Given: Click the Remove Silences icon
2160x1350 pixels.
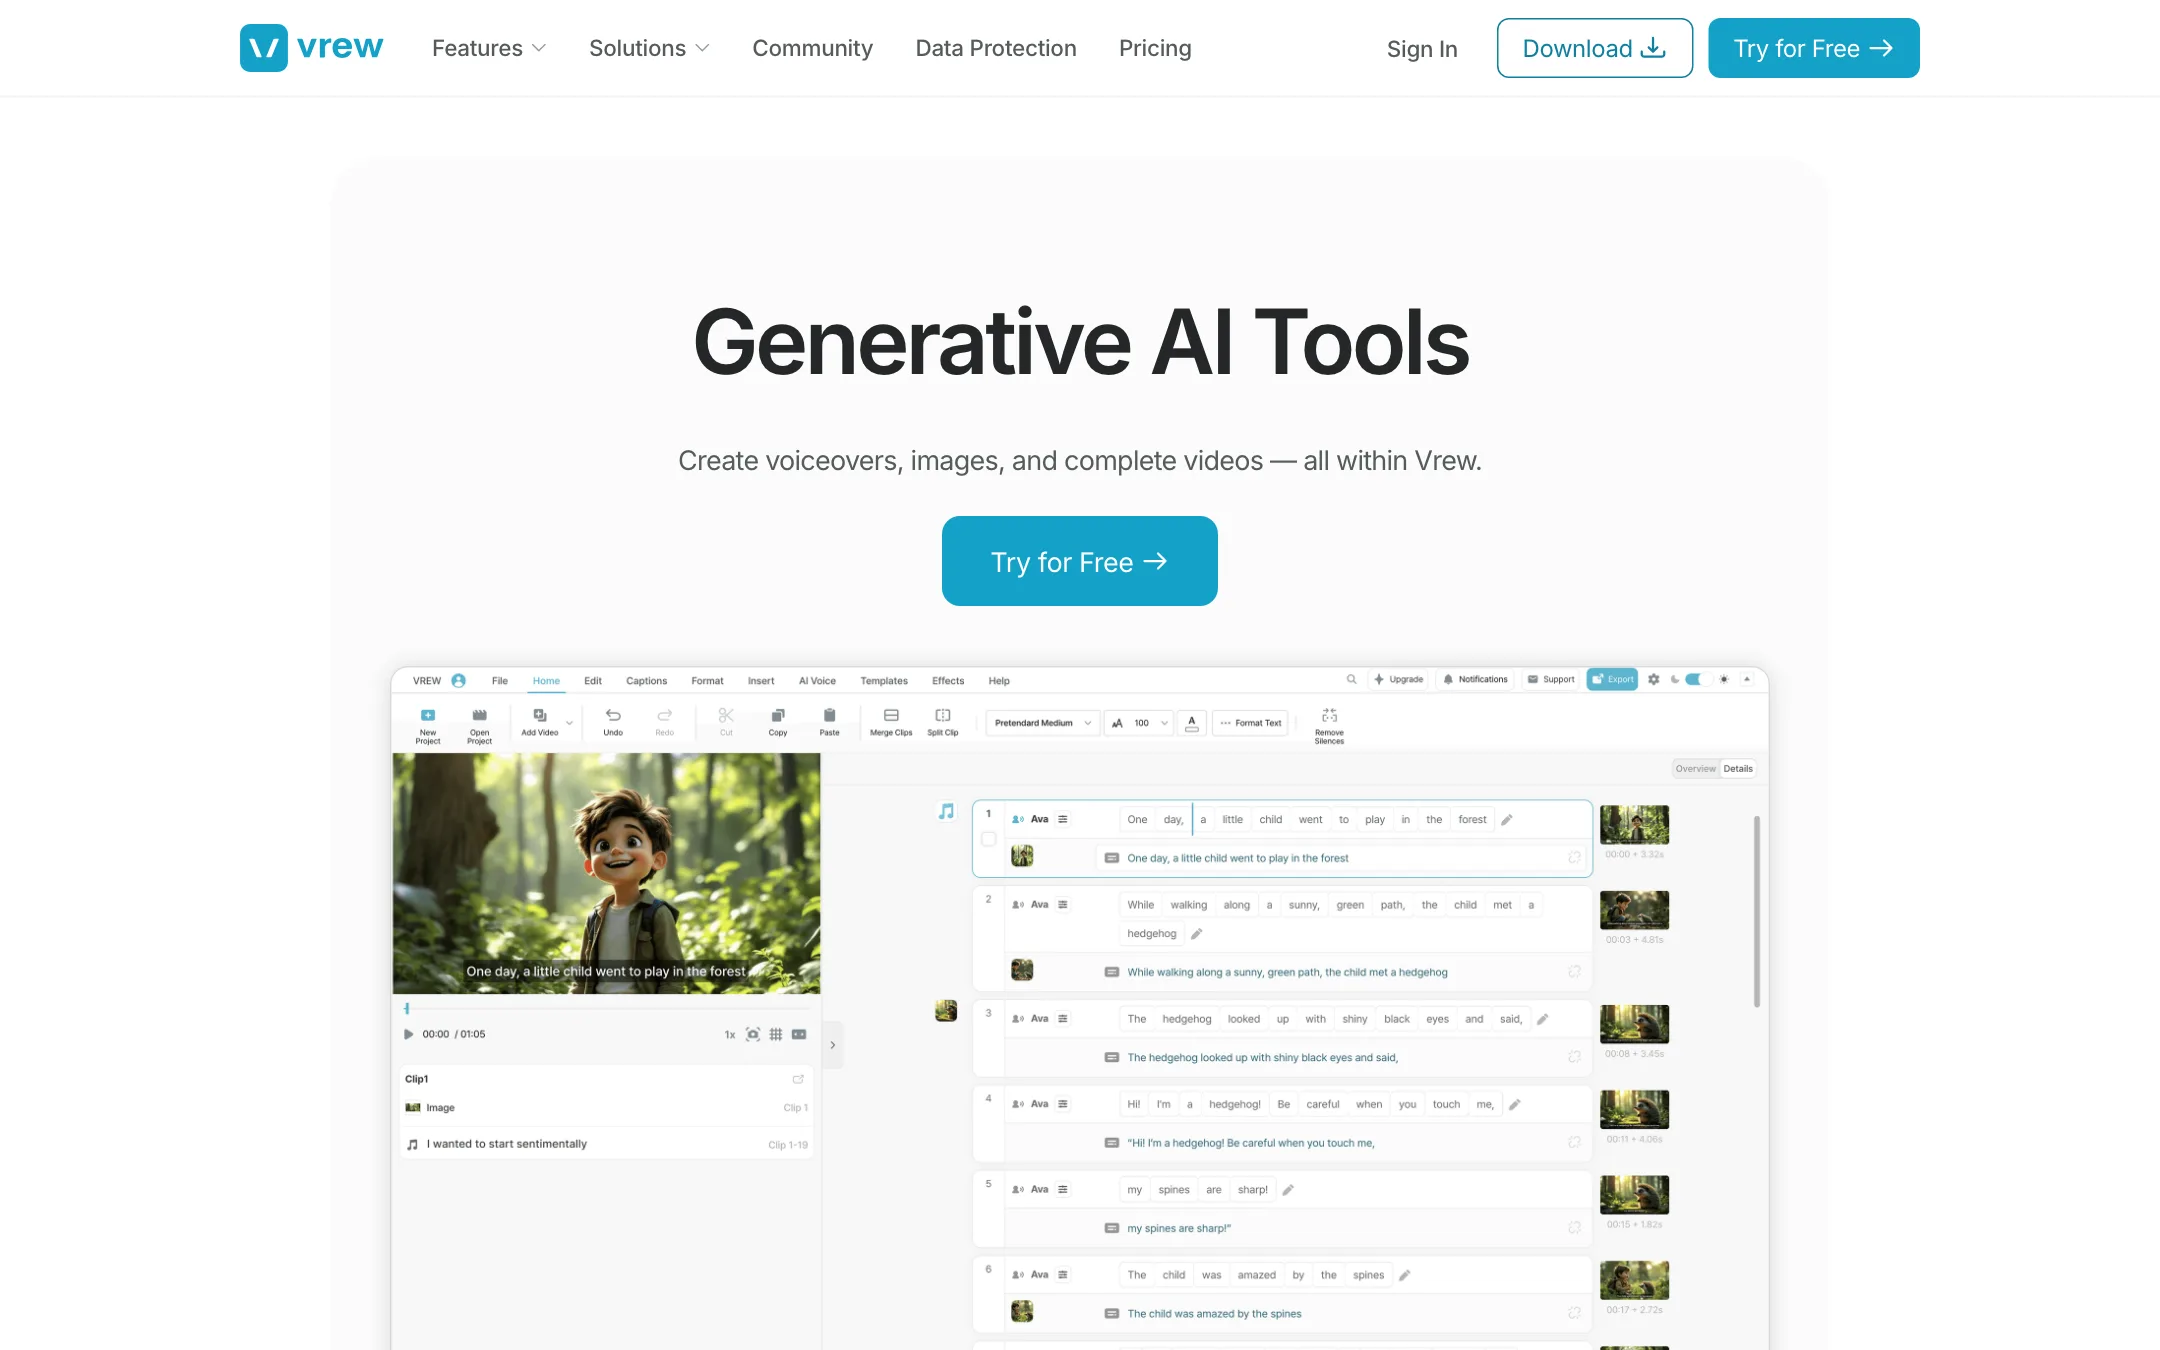Looking at the screenshot, I should pyautogui.click(x=1329, y=715).
